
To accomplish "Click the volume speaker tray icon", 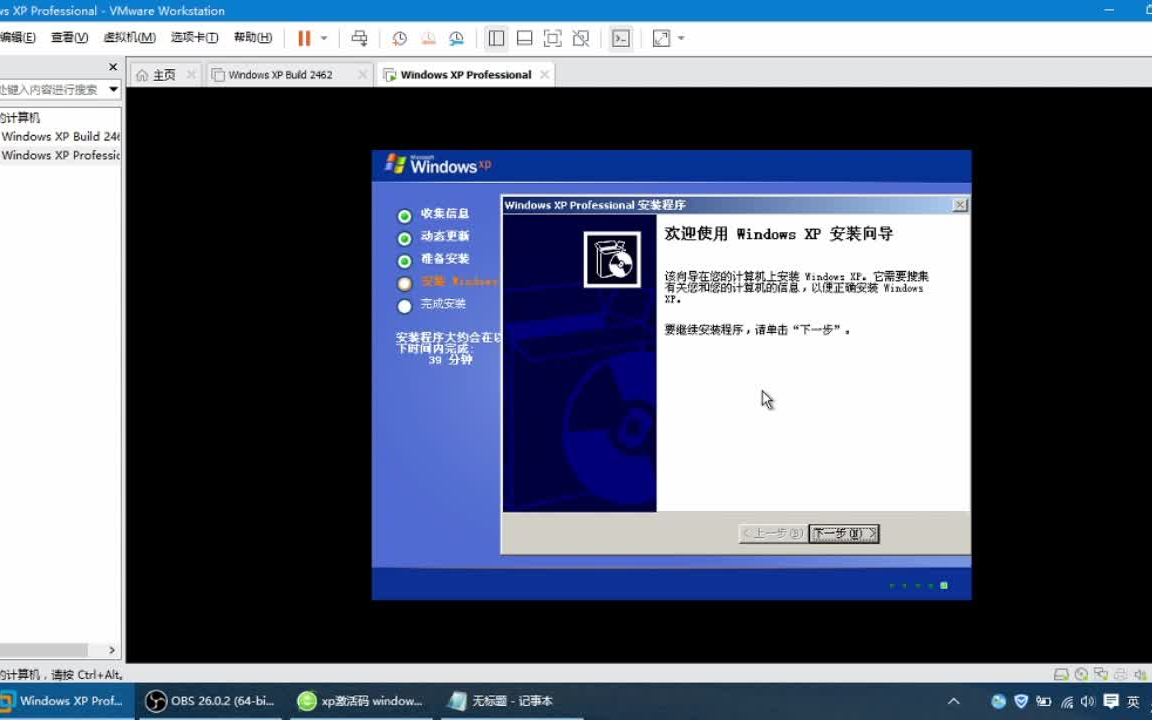I will click(1088, 701).
